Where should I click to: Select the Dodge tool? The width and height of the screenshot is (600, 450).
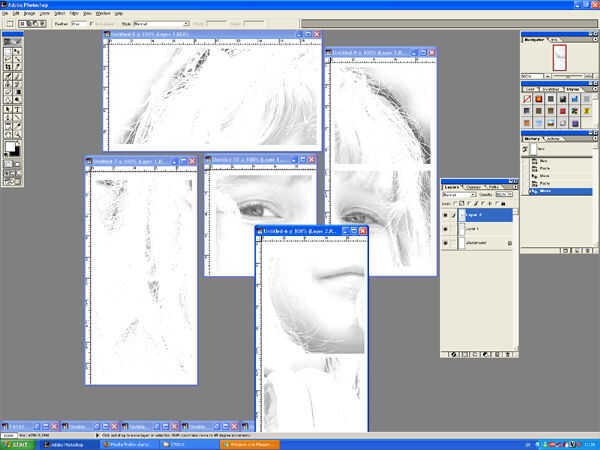coord(17,100)
